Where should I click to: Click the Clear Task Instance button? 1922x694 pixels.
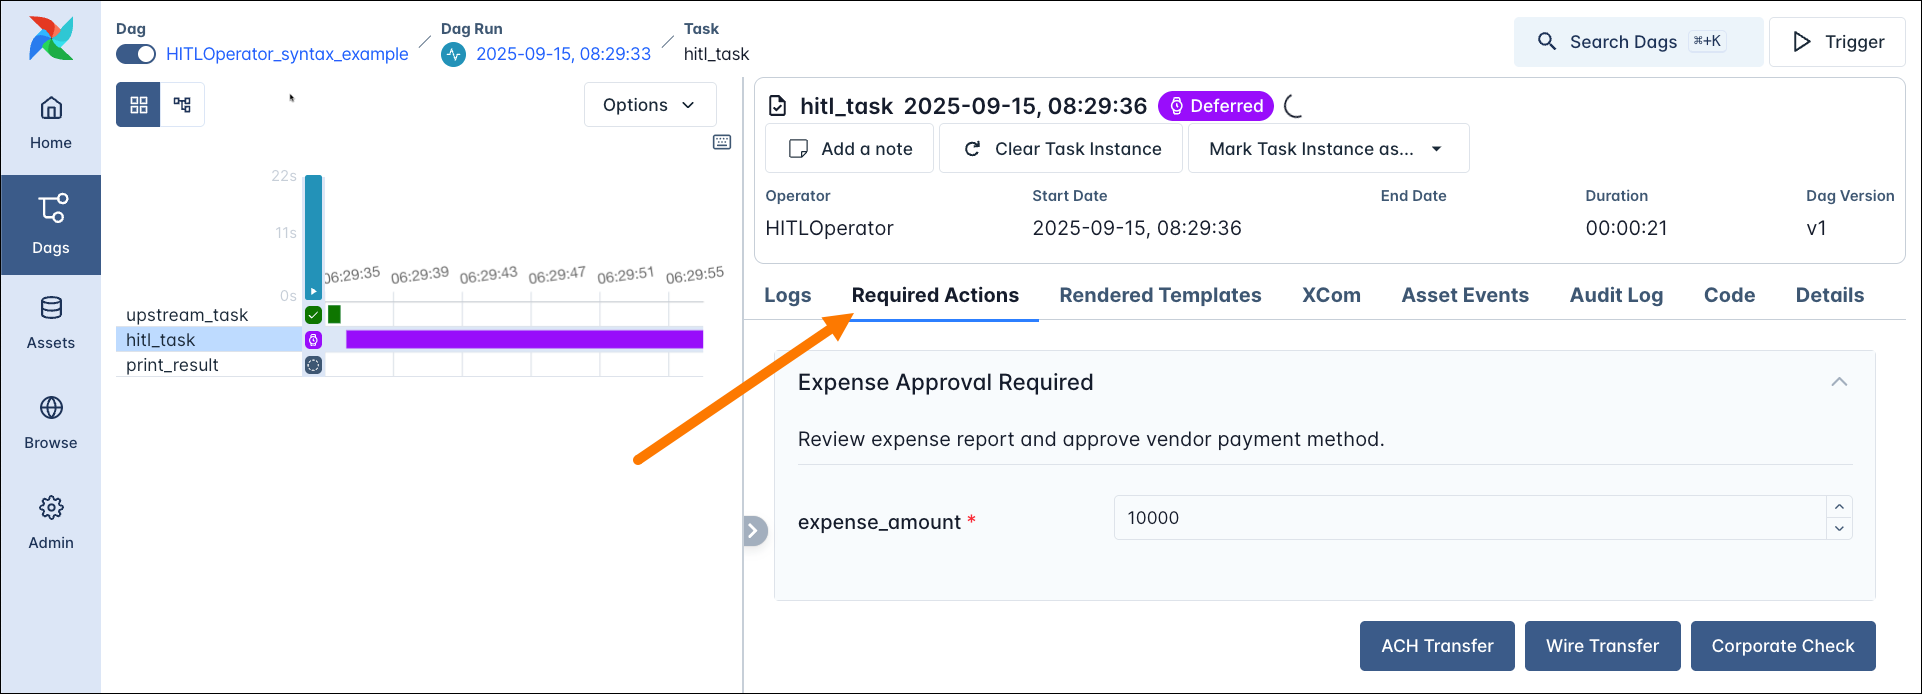[1061, 149]
